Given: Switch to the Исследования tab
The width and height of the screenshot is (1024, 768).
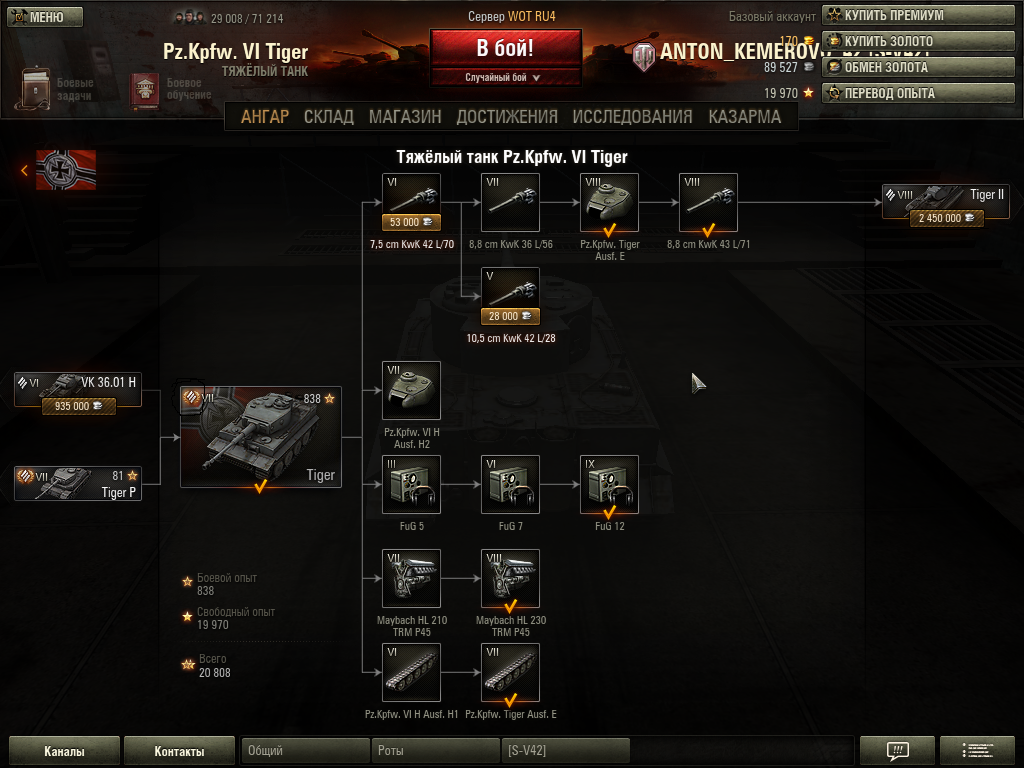Looking at the screenshot, I should [632, 116].
